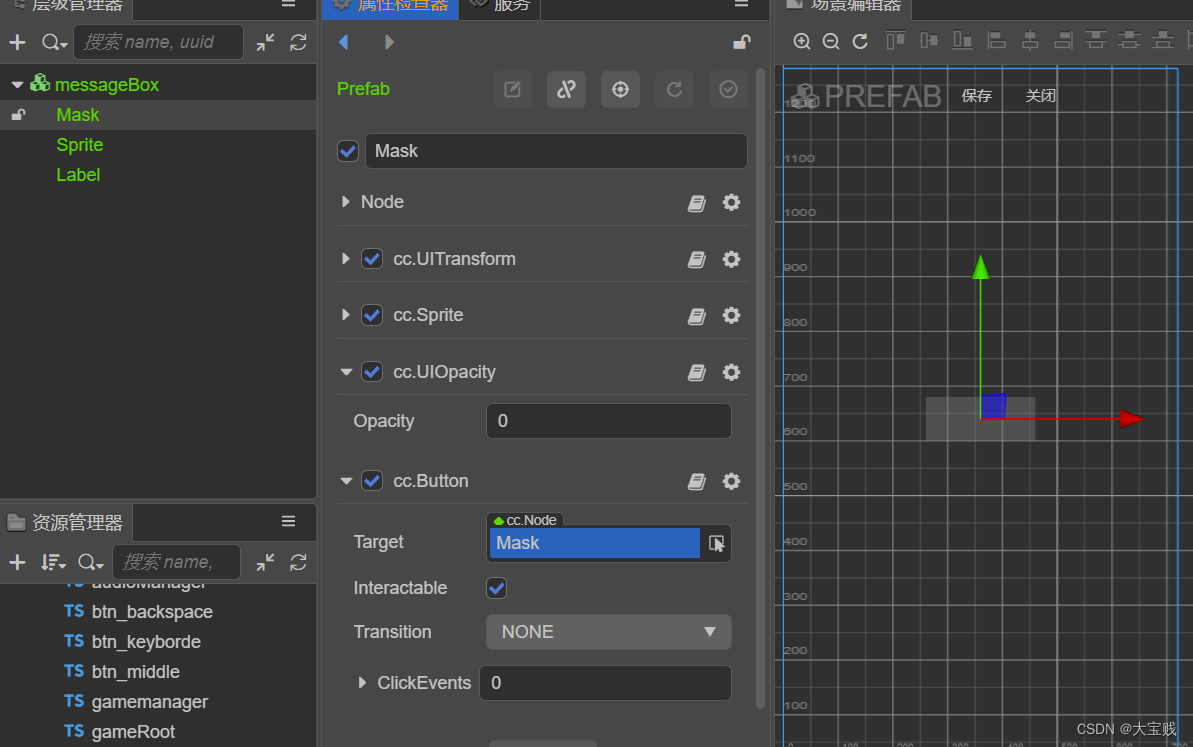Click the locate prefab asset icon
Screen dimensions: 1193x747
pos(620,90)
